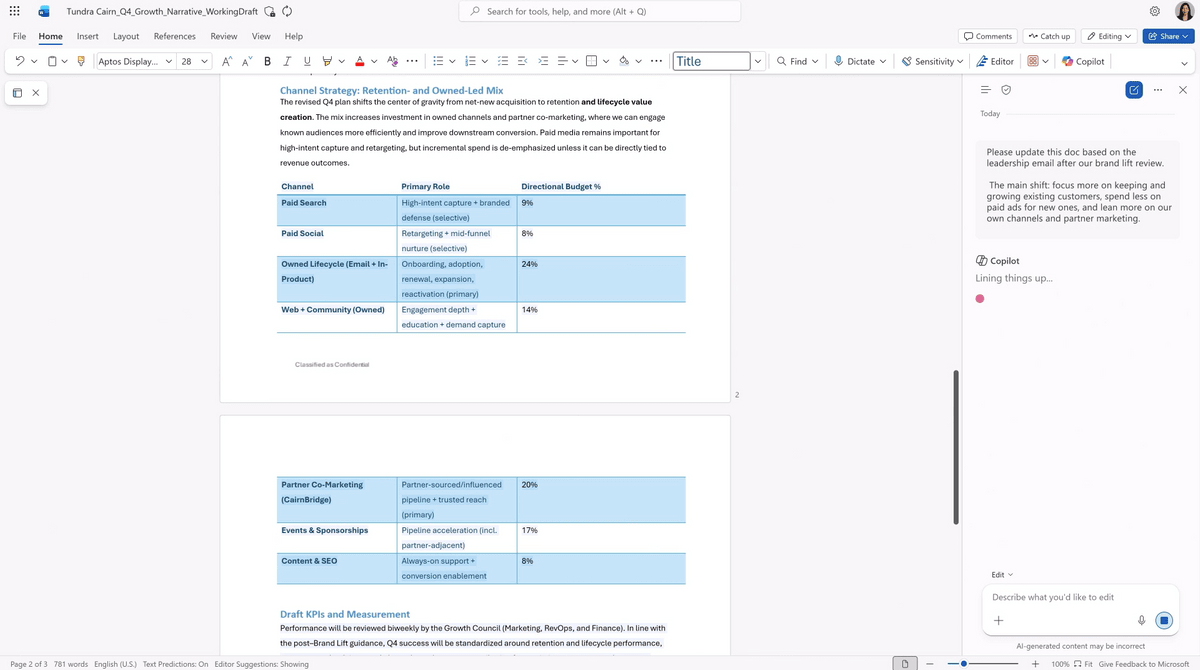The width and height of the screenshot is (1200, 670).
Task: Stop Copilot generating with the stop button
Action: point(1163,621)
